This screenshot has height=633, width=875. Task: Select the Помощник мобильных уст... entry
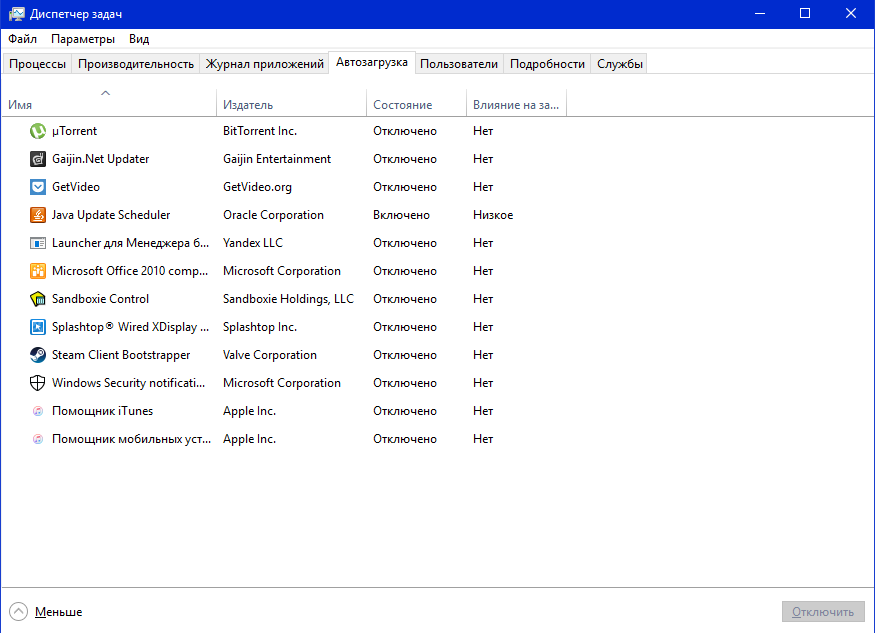point(132,439)
